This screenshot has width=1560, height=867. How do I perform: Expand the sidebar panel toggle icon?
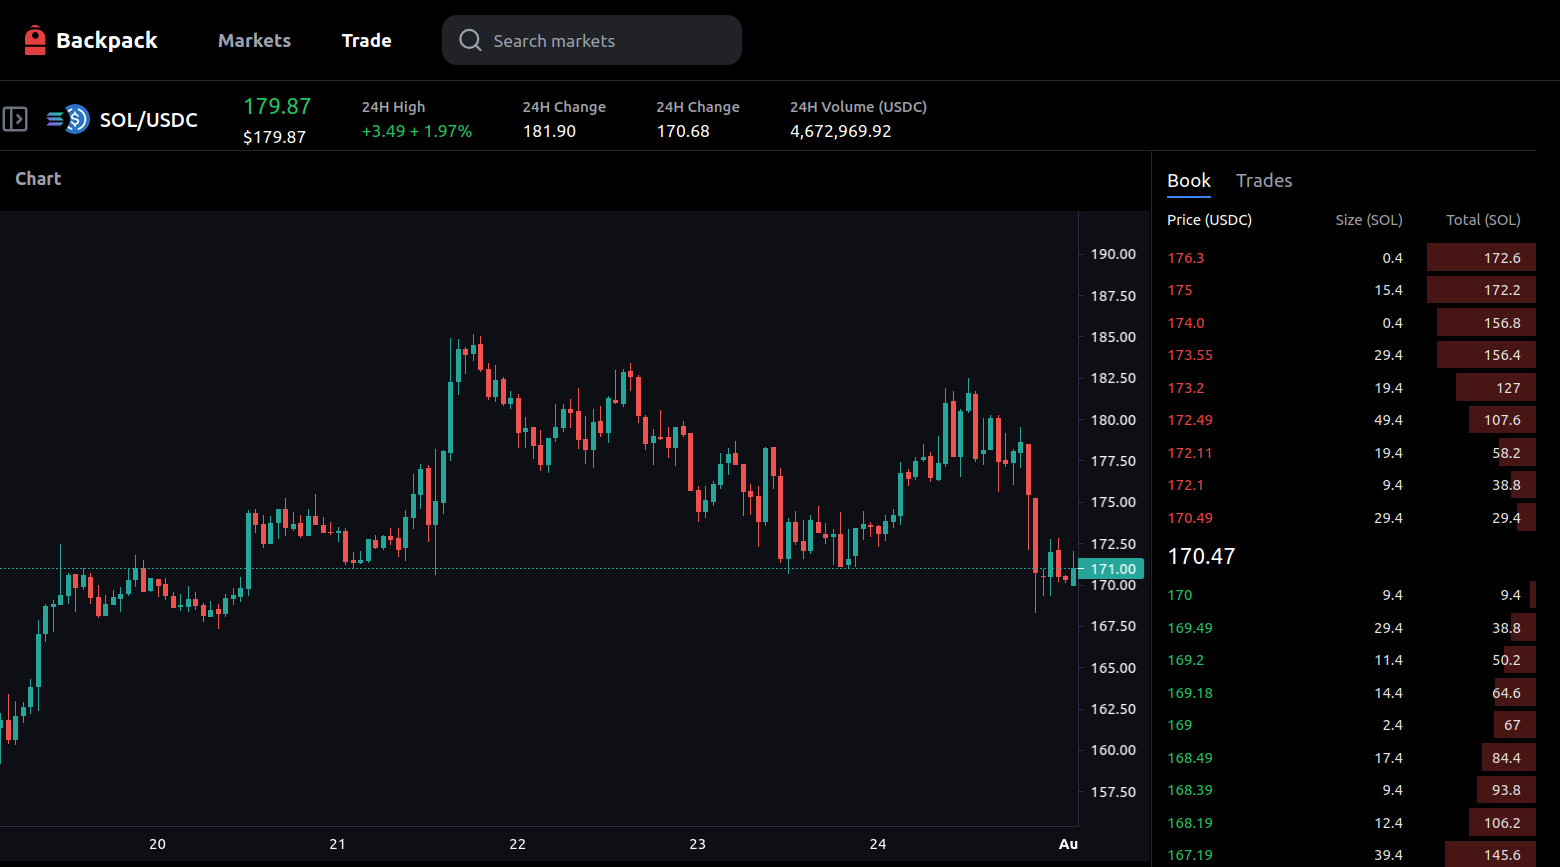[15, 119]
